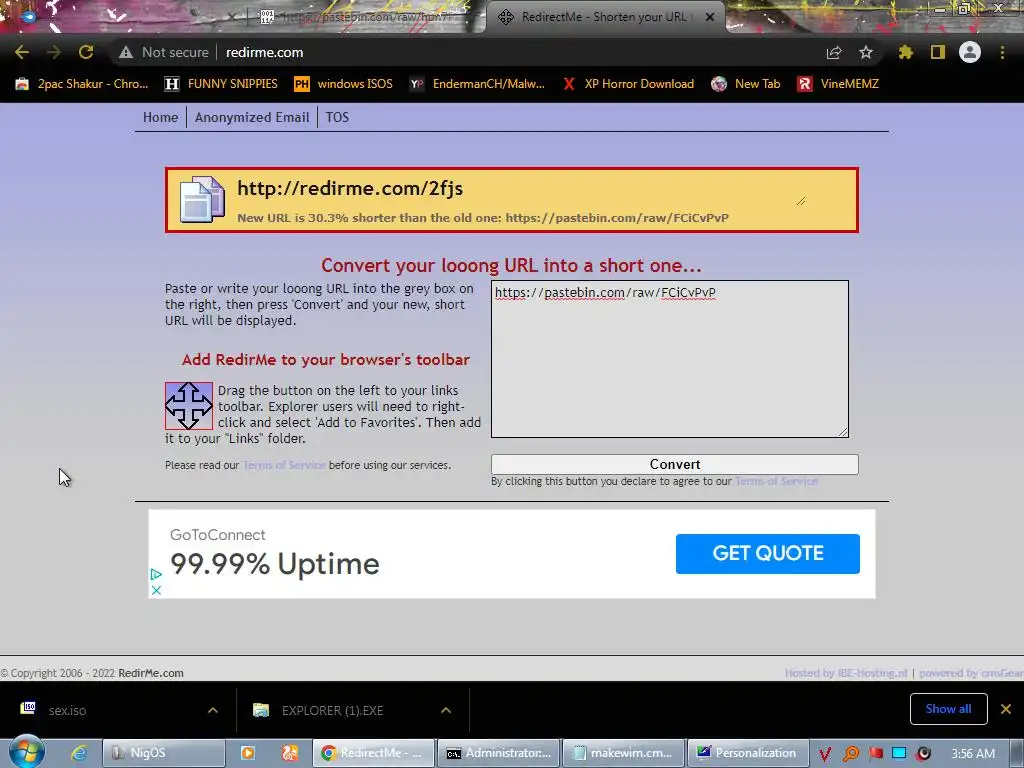Click the red V system tray icon
Viewport: 1024px width, 768px height.
(x=825, y=754)
